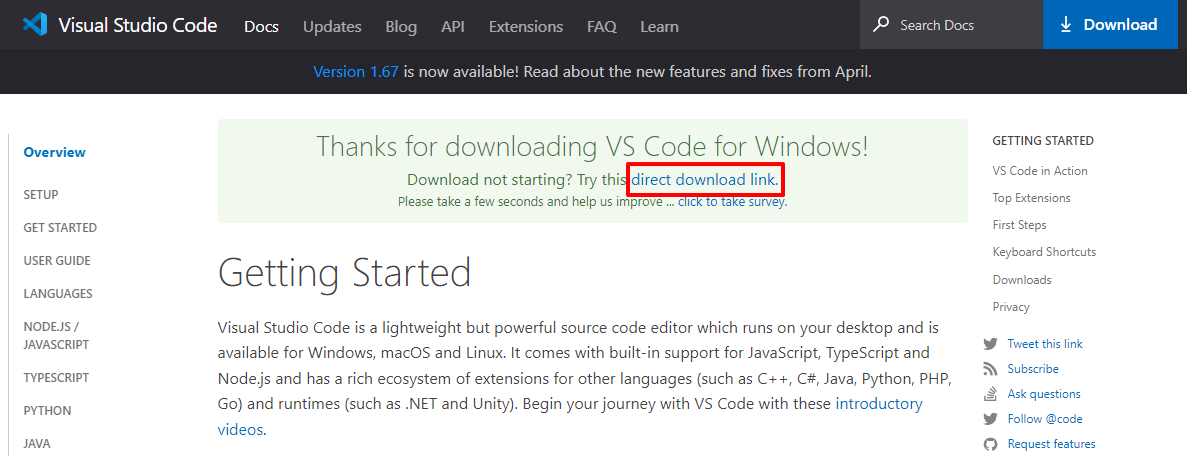
Task: Click the Twitter bird icon beside Tweet this link
Action: pyautogui.click(x=990, y=344)
